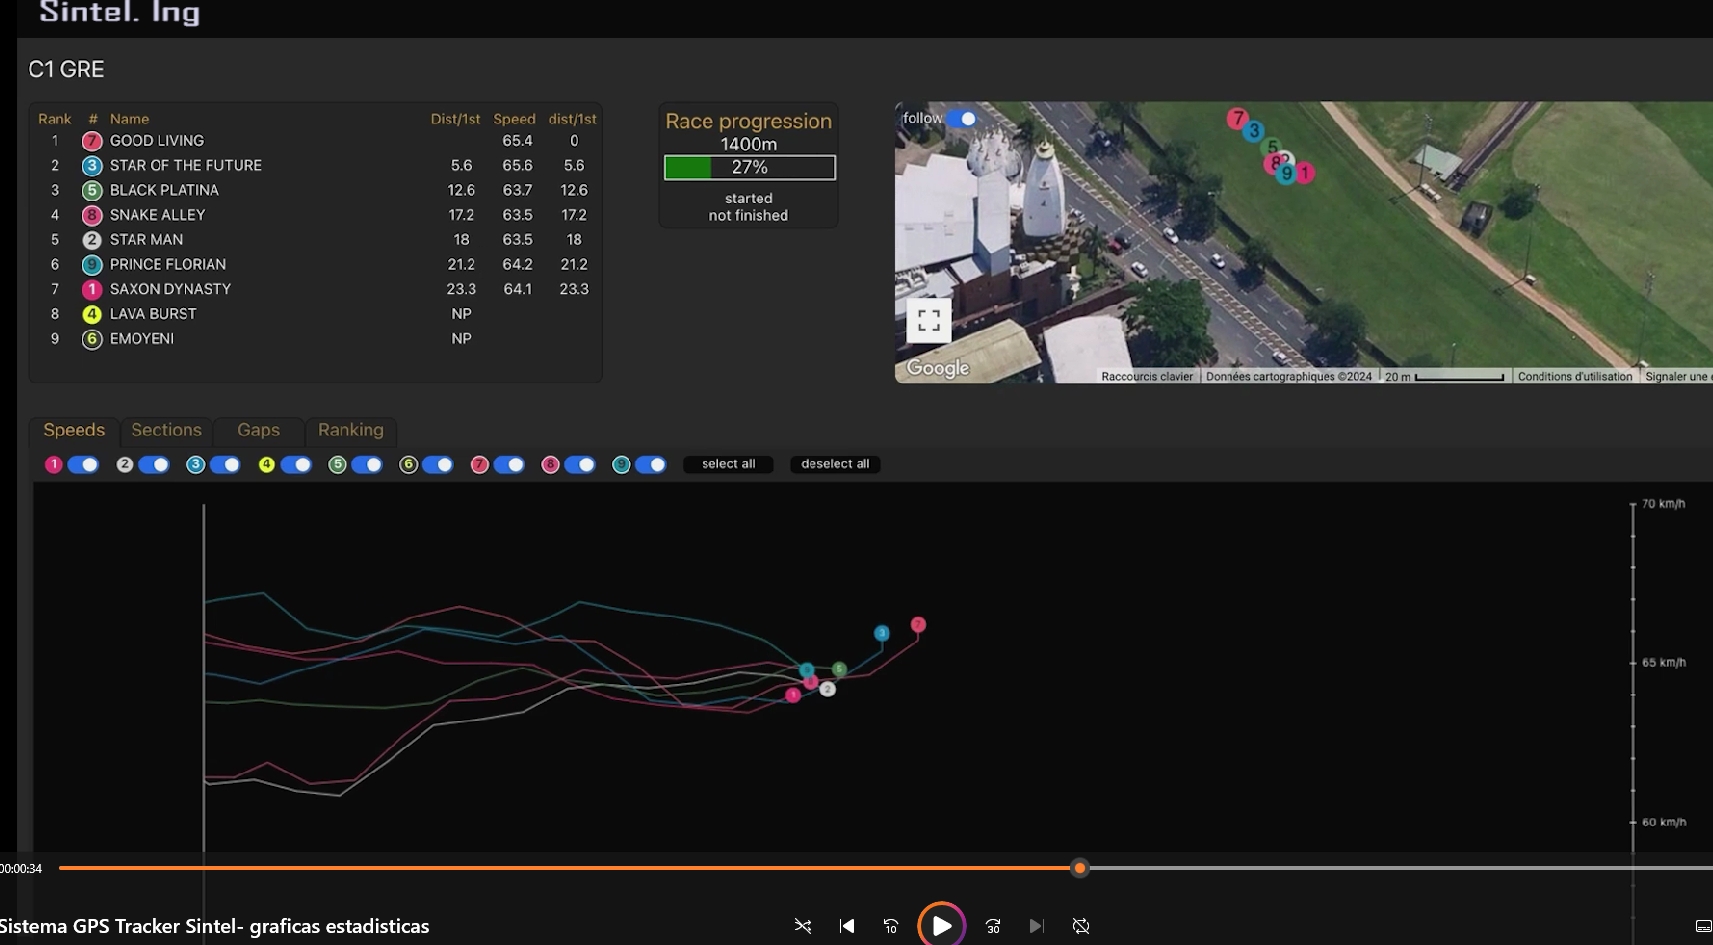Click the shuffle icon in the player controls
This screenshot has width=1713, height=945.
(803, 926)
